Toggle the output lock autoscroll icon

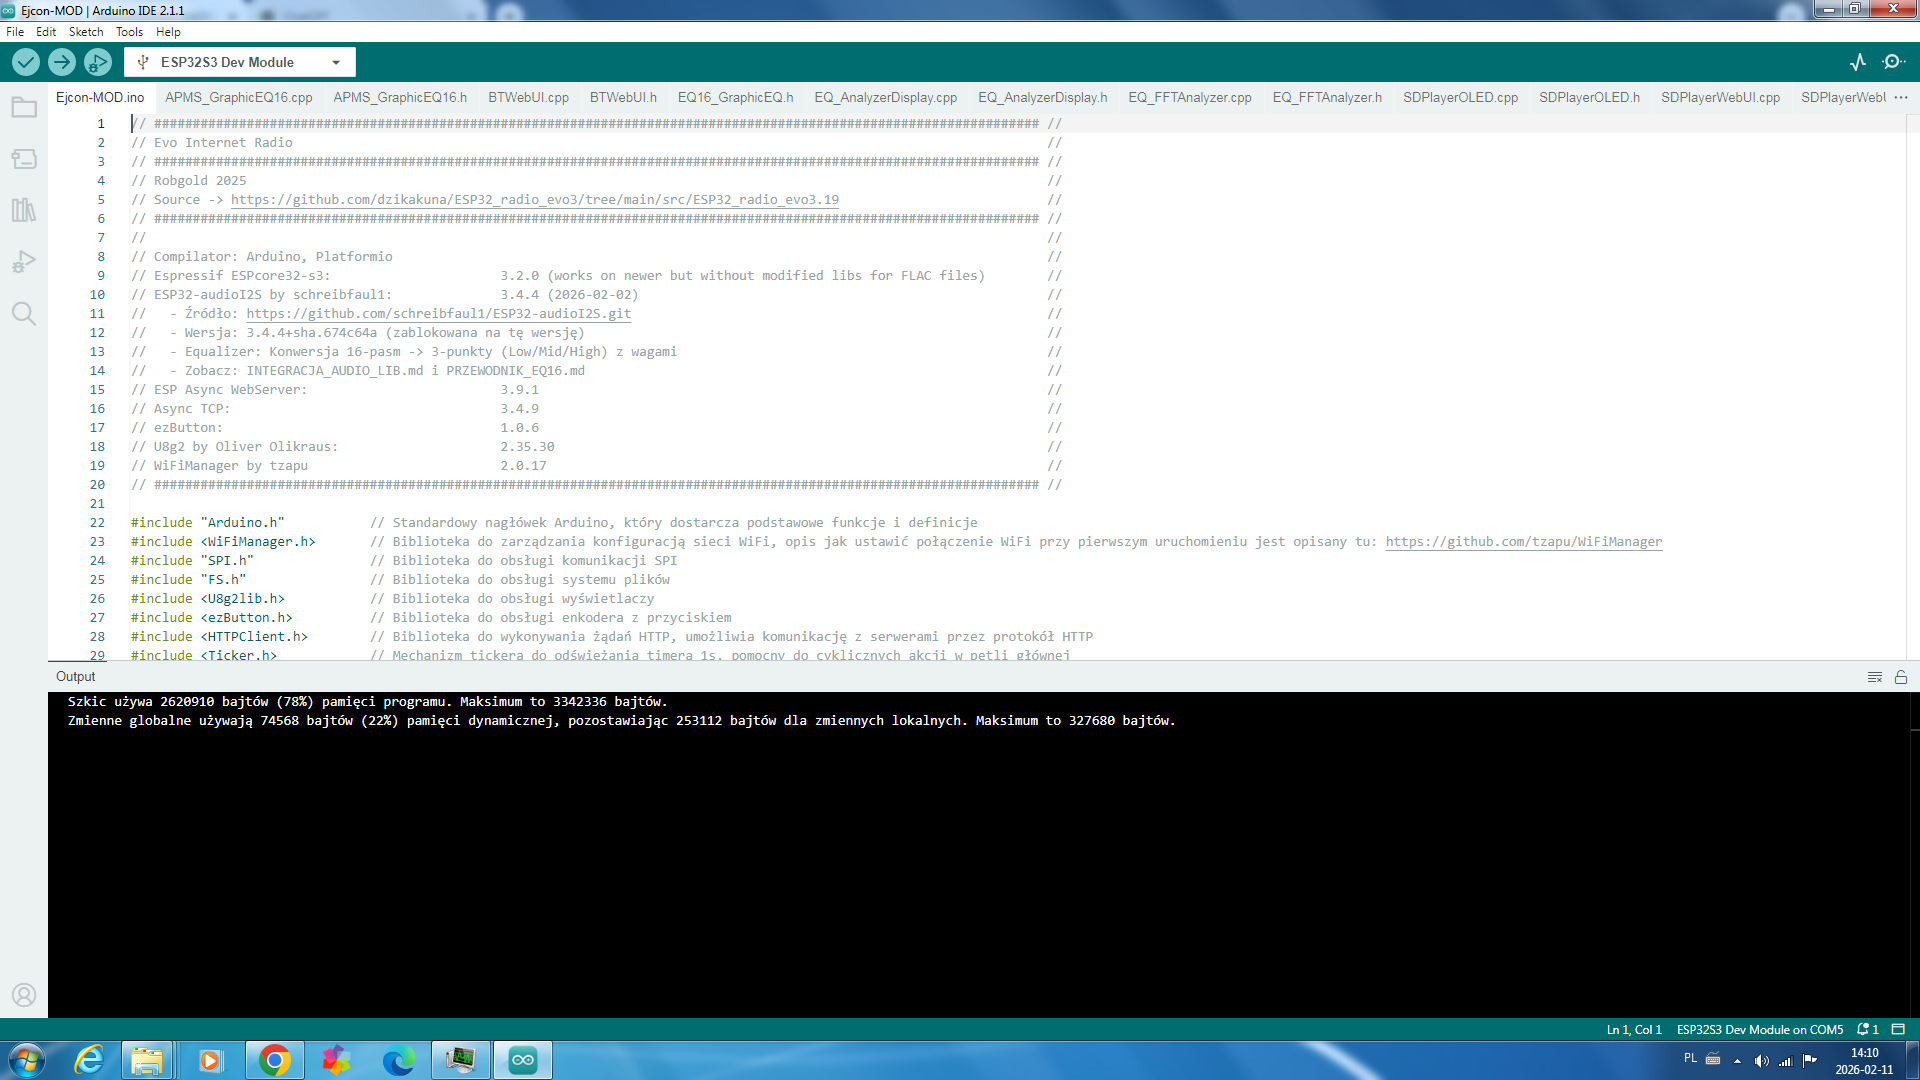[x=1901, y=677]
